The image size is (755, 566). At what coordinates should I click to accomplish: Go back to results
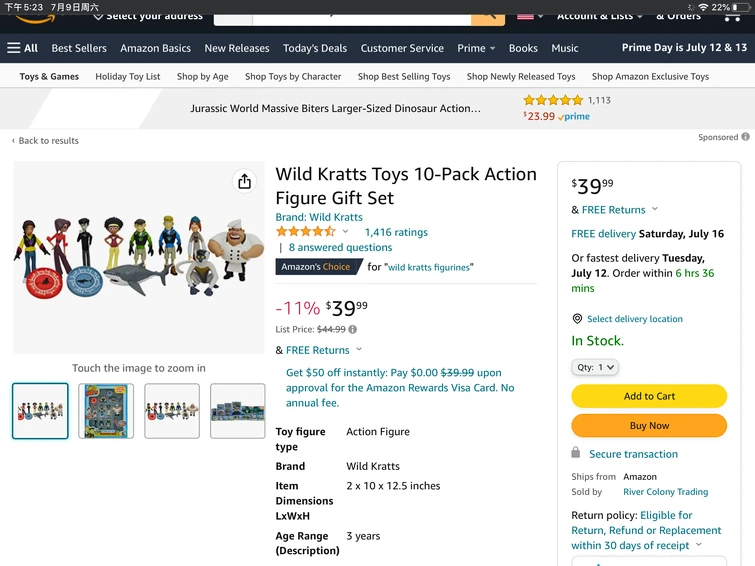click(45, 141)
